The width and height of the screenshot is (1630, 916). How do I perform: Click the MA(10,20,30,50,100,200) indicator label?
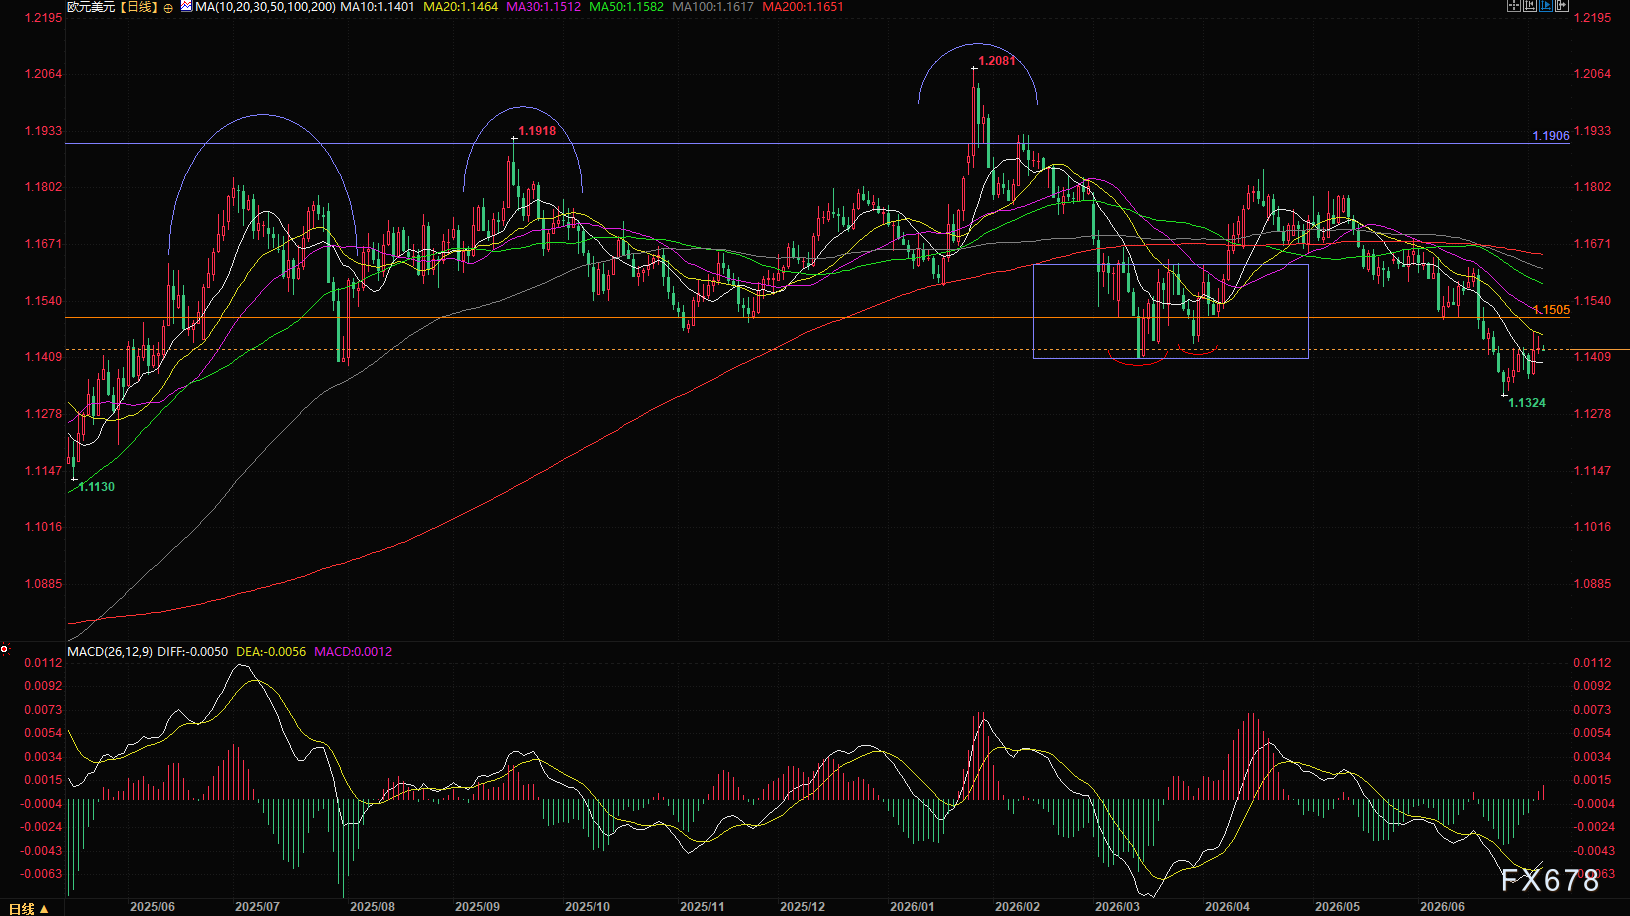(x=265, y=7)
